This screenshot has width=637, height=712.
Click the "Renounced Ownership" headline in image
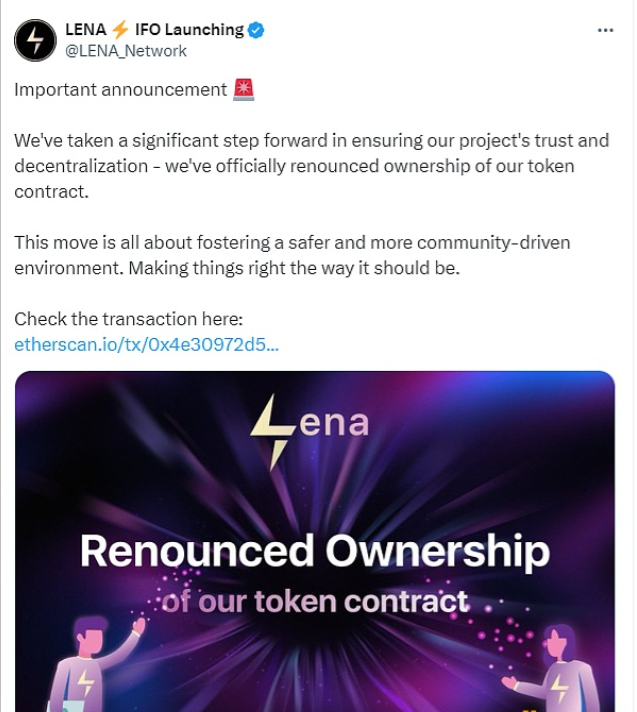(x=314, y=552)
